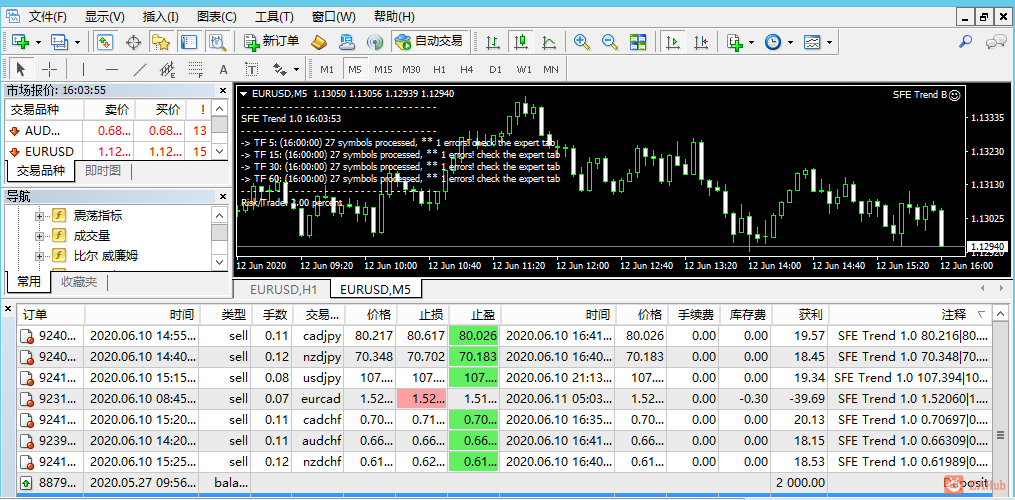The image size is (1015, 500).
Task: Open the profiles icon
Action: click(60, 42)
